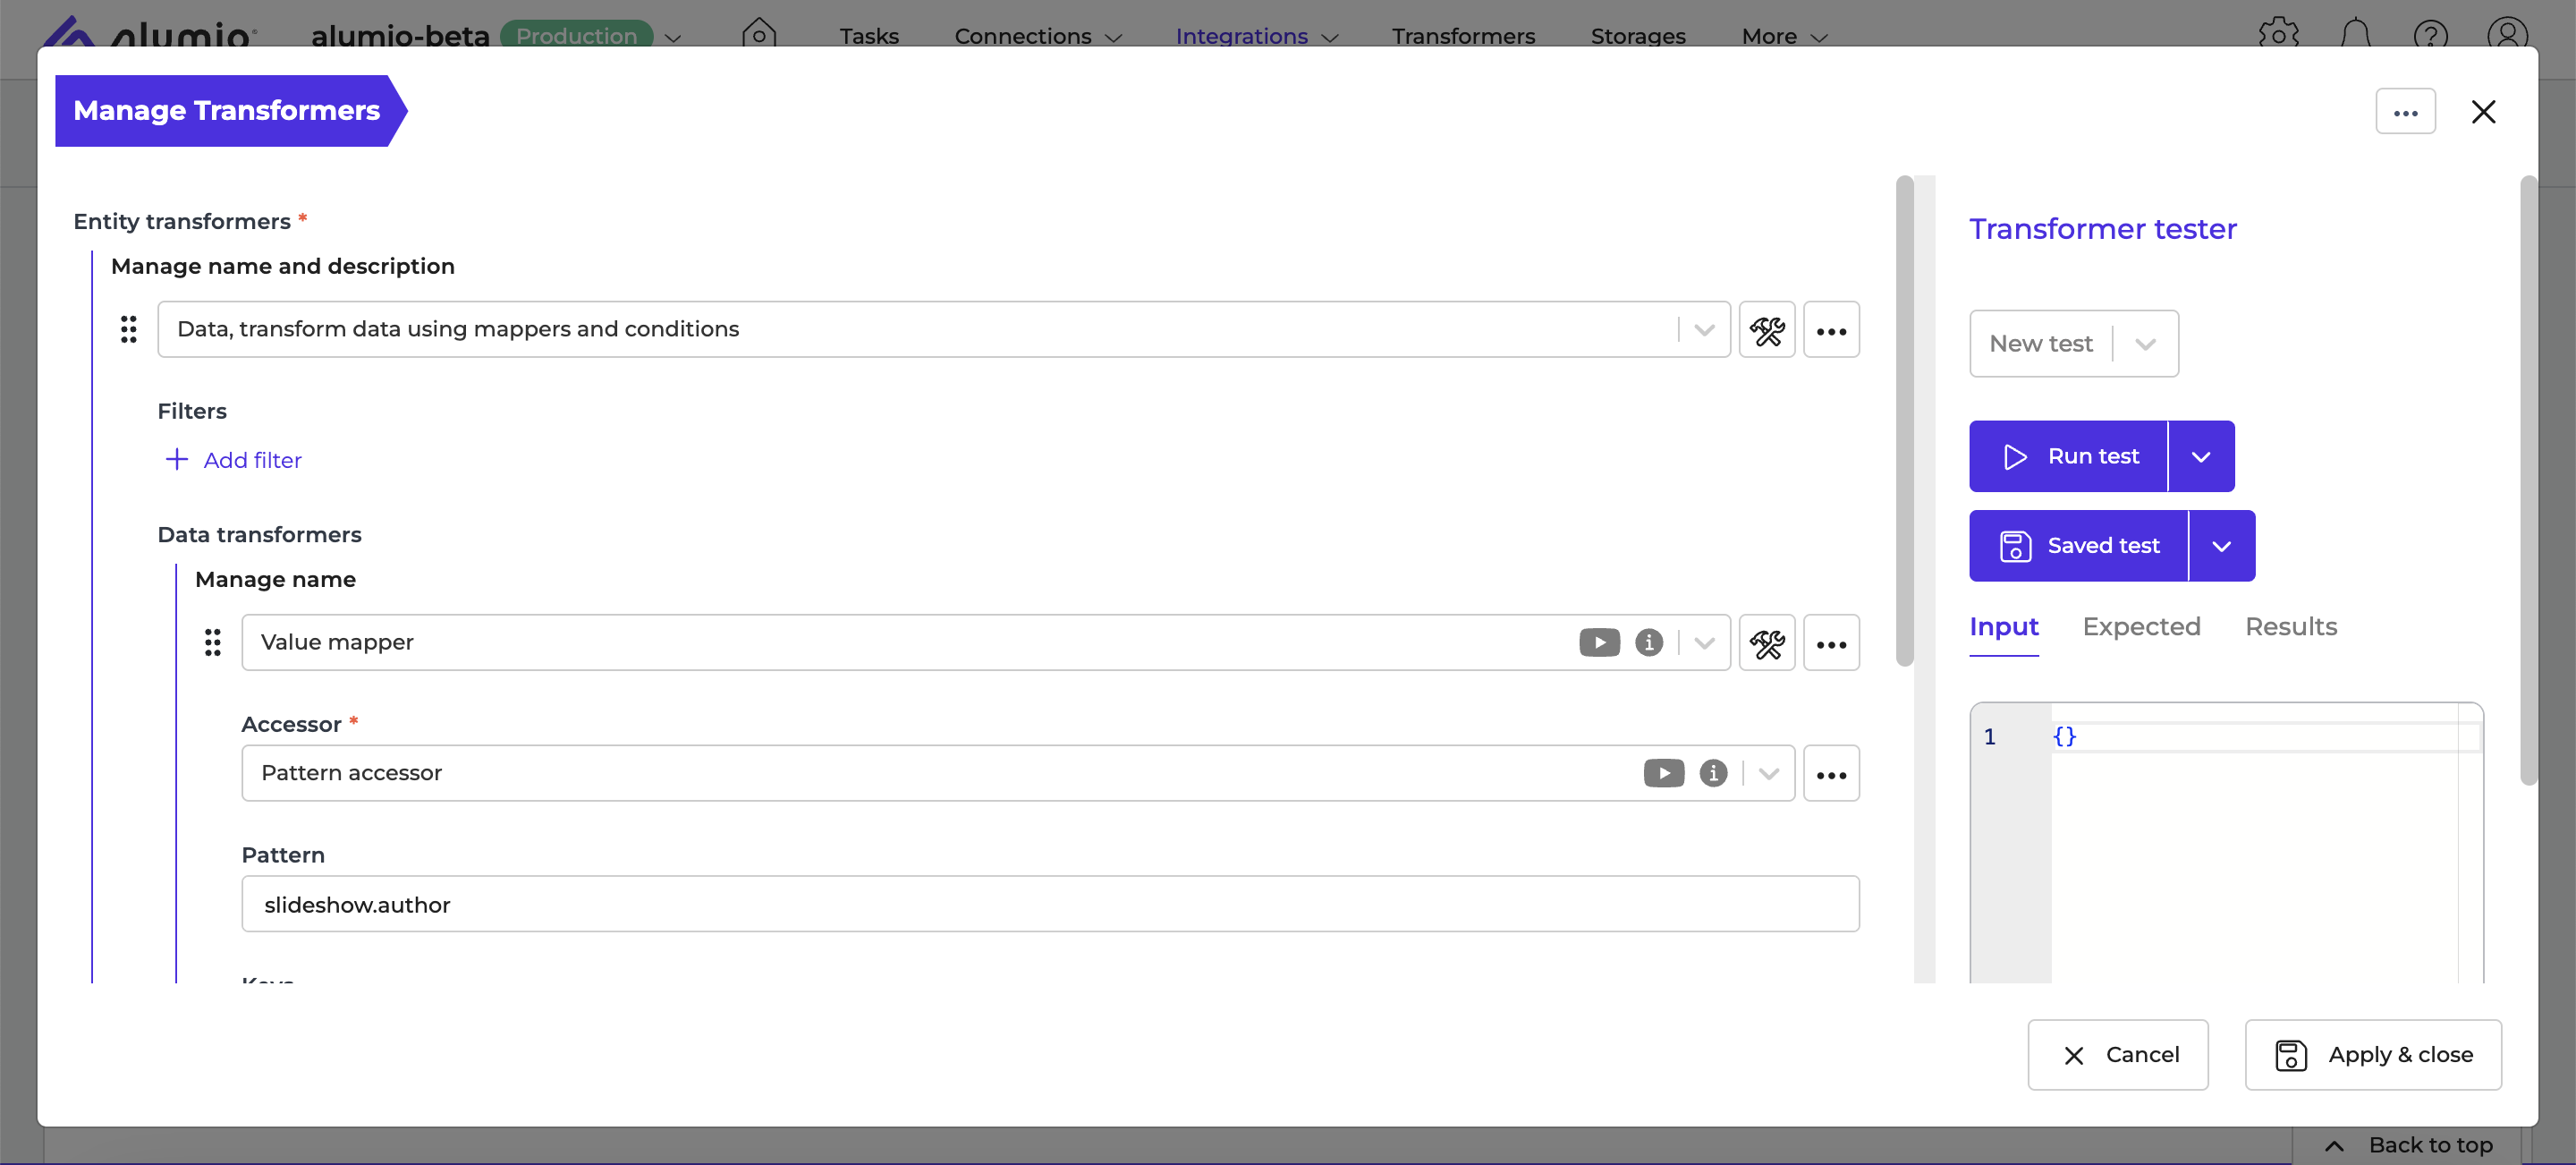
Task: Expand the Pattern accessor dropdown
Action: click(x=1768, y=773)
